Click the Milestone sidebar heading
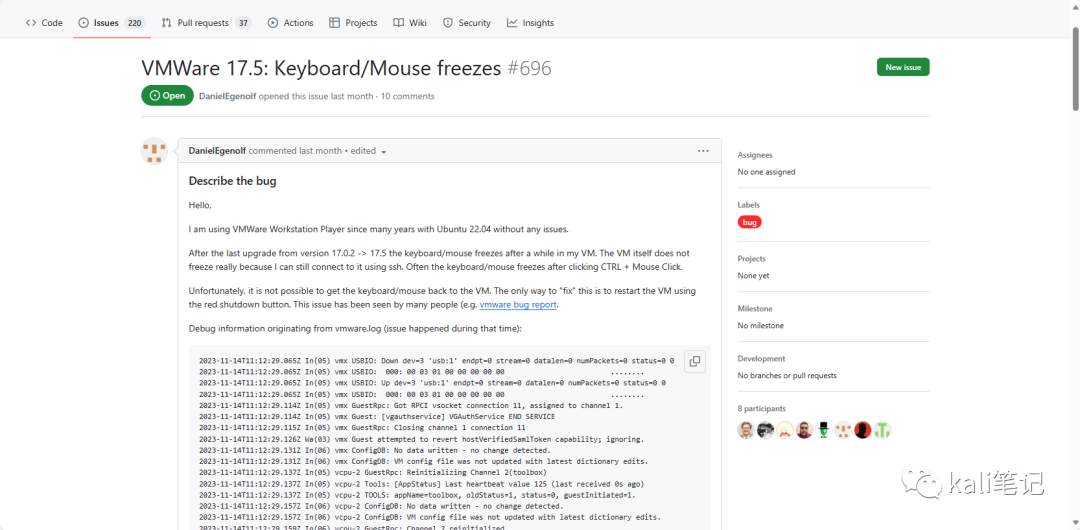Image resolution: width=1080 pixels, height=530 pixels. [755, 309]
